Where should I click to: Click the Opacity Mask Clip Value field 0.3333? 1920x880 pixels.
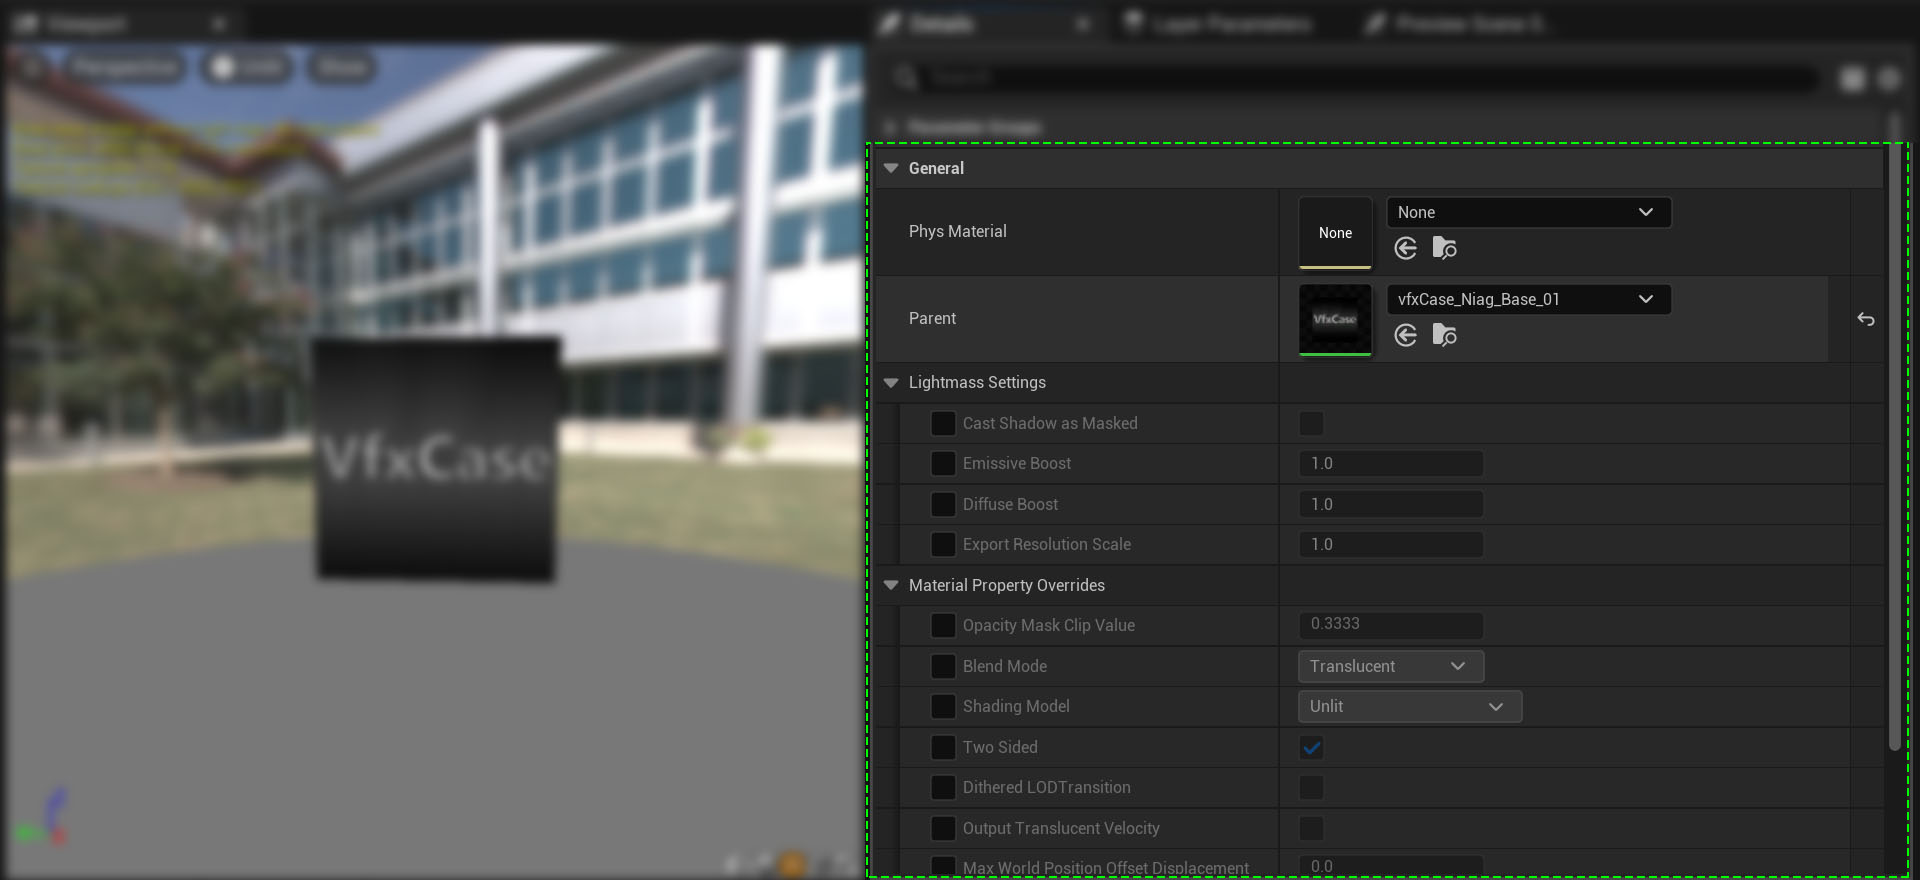(x=1391, y=625)
